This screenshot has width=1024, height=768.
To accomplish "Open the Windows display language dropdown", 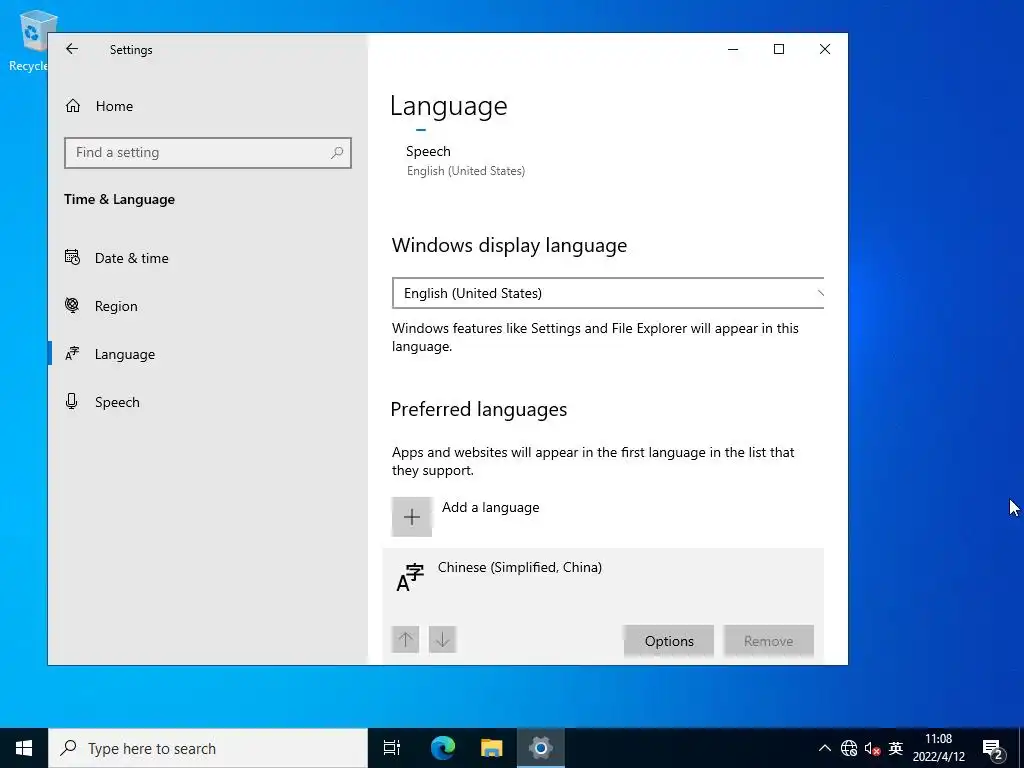I will 607,293.
